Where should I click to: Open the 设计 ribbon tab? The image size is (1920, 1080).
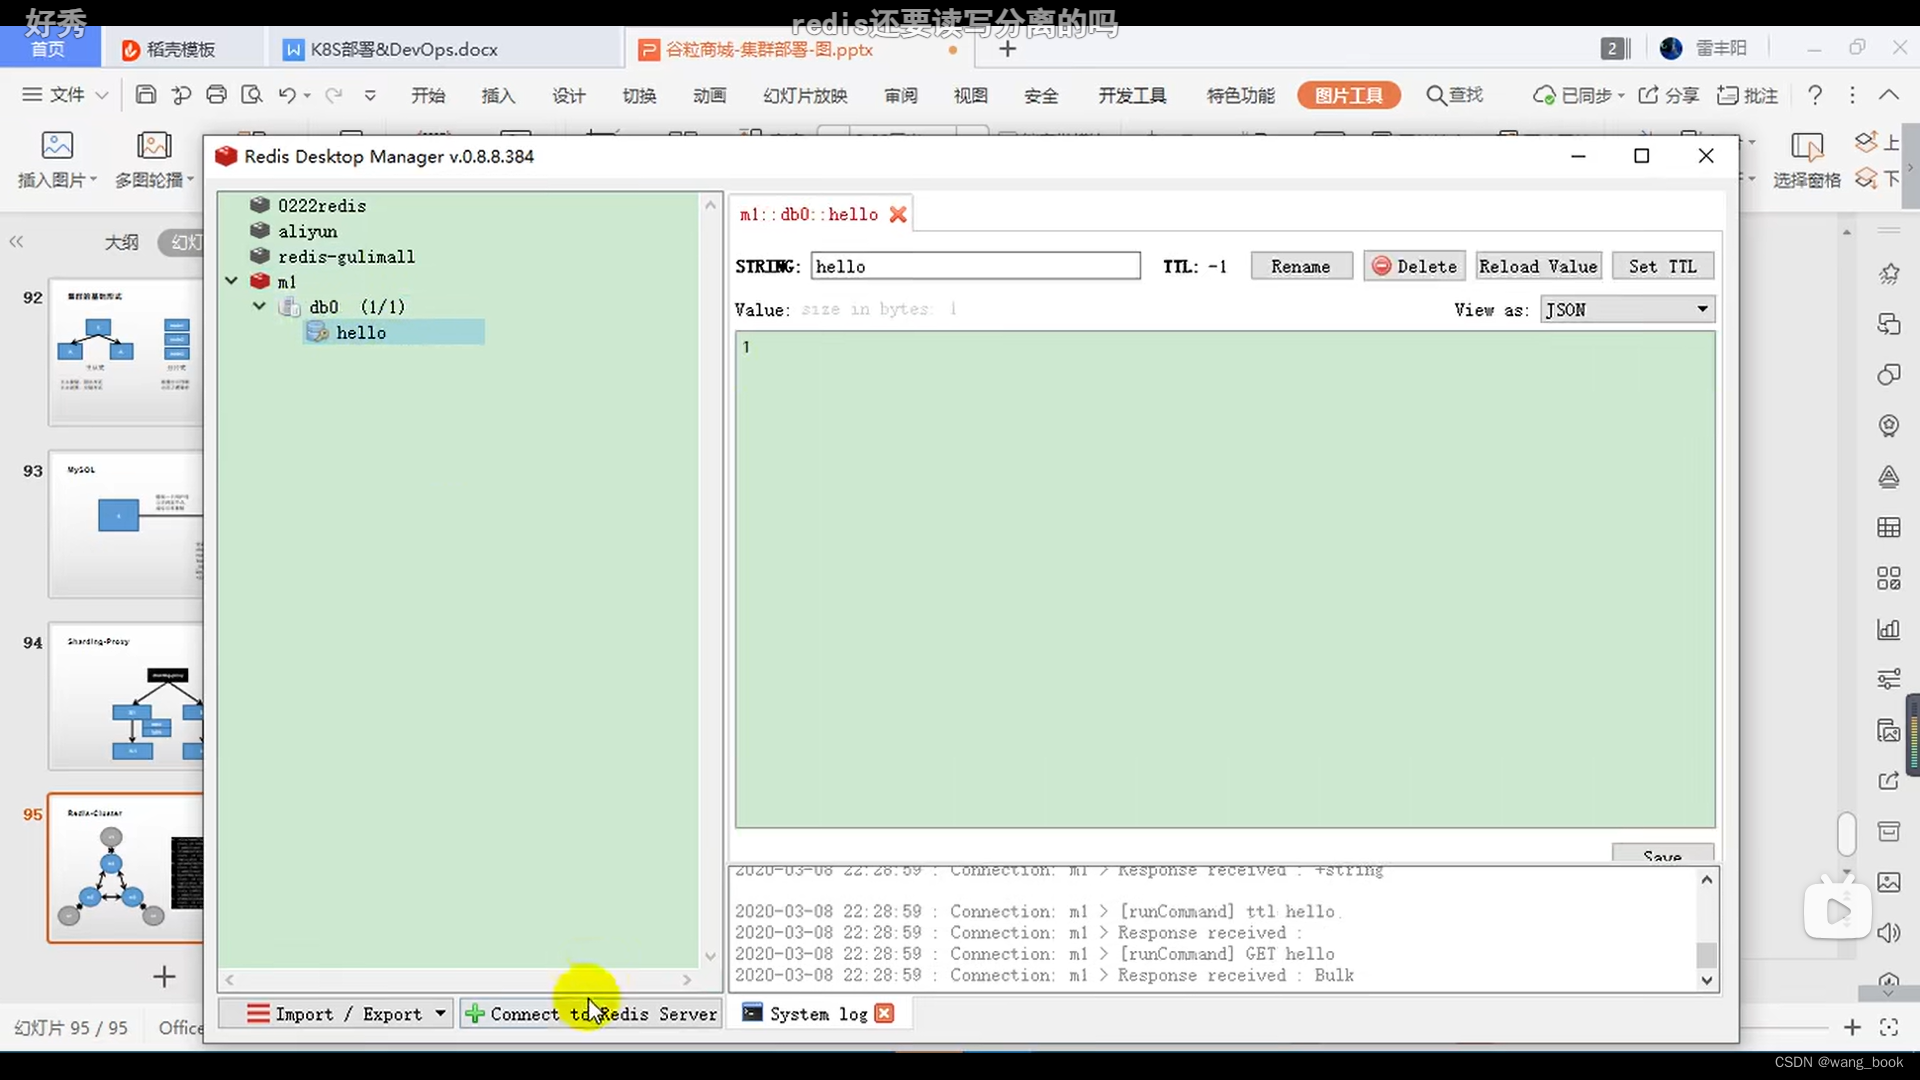tap(569, 95)
